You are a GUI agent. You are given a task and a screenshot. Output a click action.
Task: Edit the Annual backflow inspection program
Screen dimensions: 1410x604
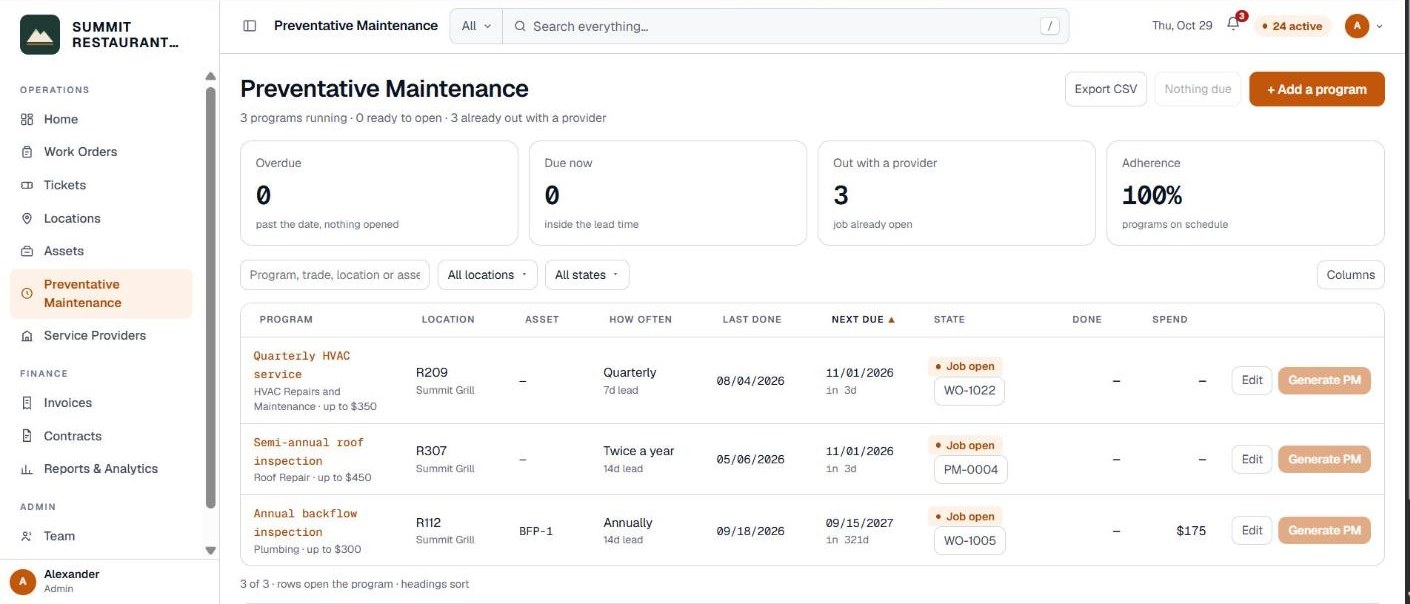(x=1252, y=530)
